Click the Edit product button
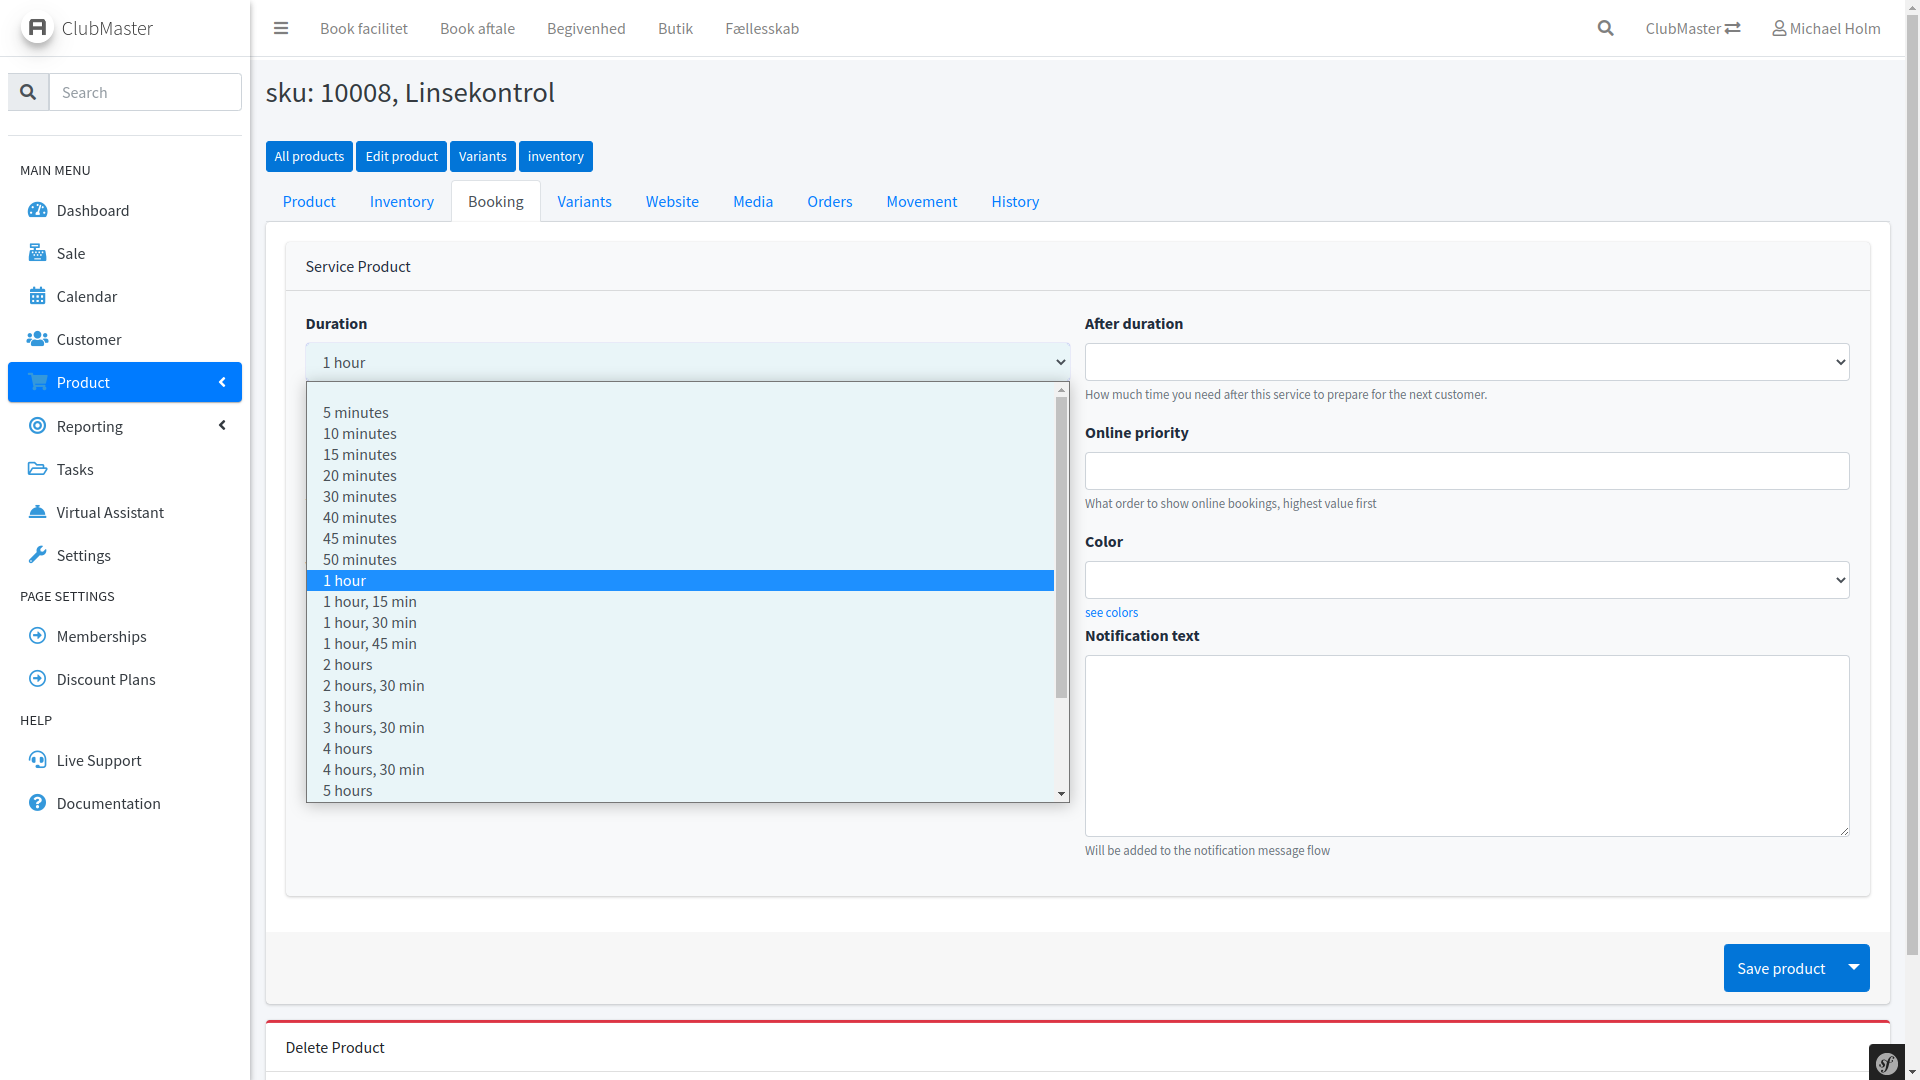Screen dimensions: 1920x1080 [x=401, y=156]
